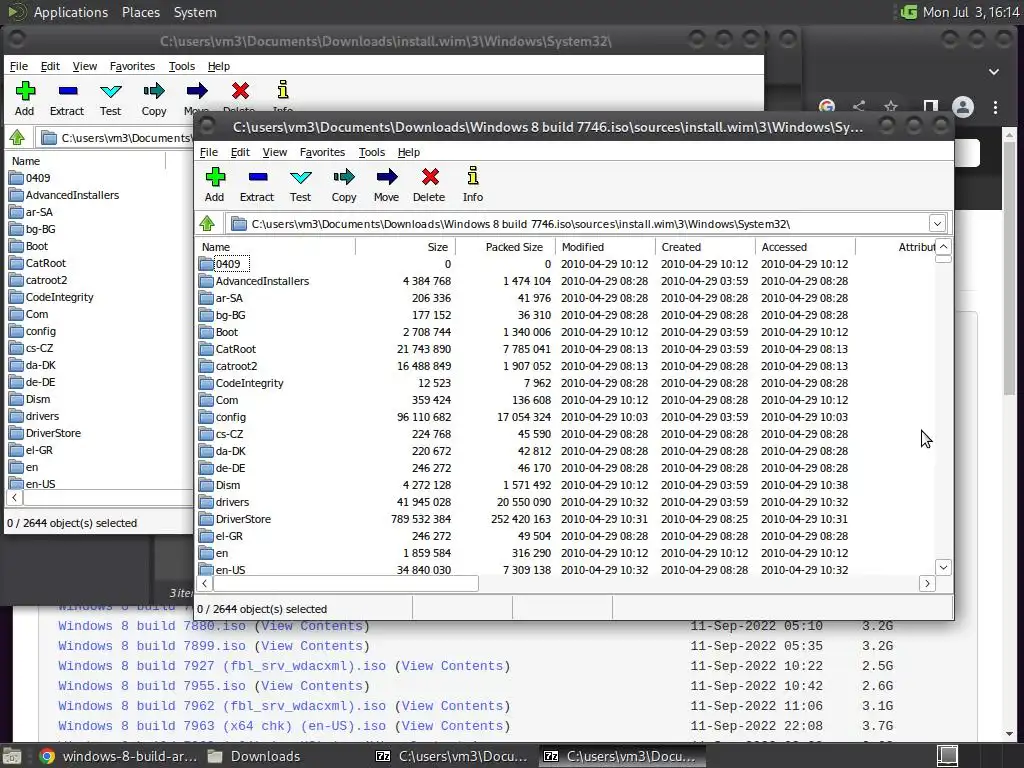Image resolution: width=1024 pixels, height=768 pixels.
Task: Click the show desktop icon in the bottom panel
Action: pos(12,756)
